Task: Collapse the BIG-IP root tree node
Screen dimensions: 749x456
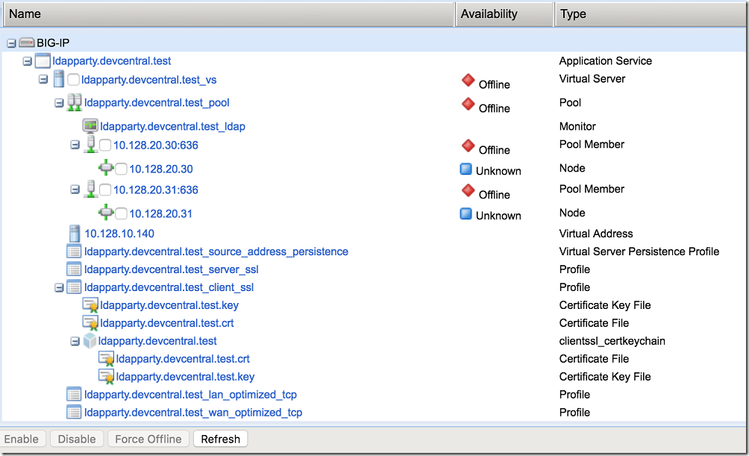Action: coord(11,44)
